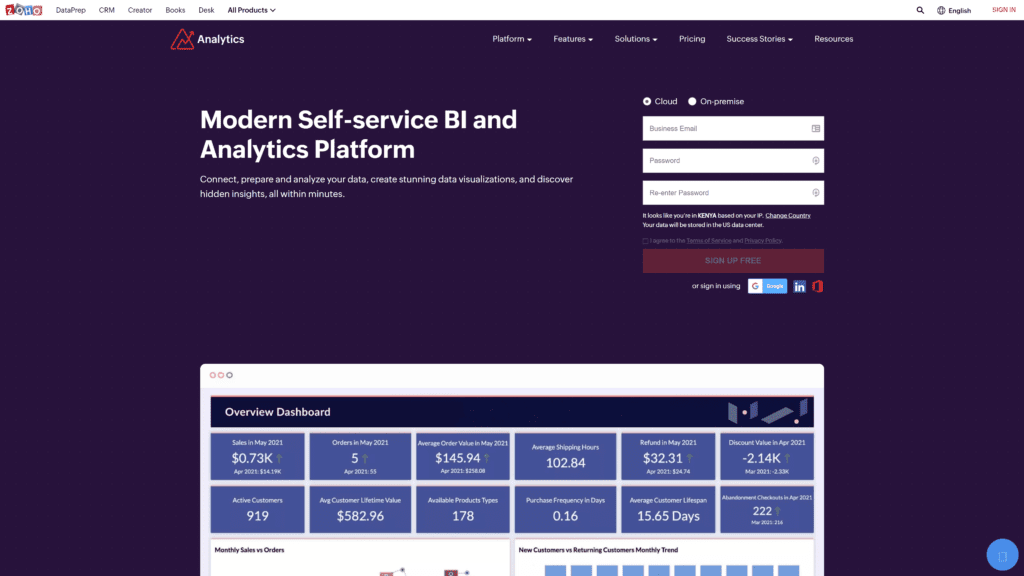The width and height of the screenshot is (1024, 576).
Task: Click the Modern Self-service BI headline
Action: tap(359, 135)
